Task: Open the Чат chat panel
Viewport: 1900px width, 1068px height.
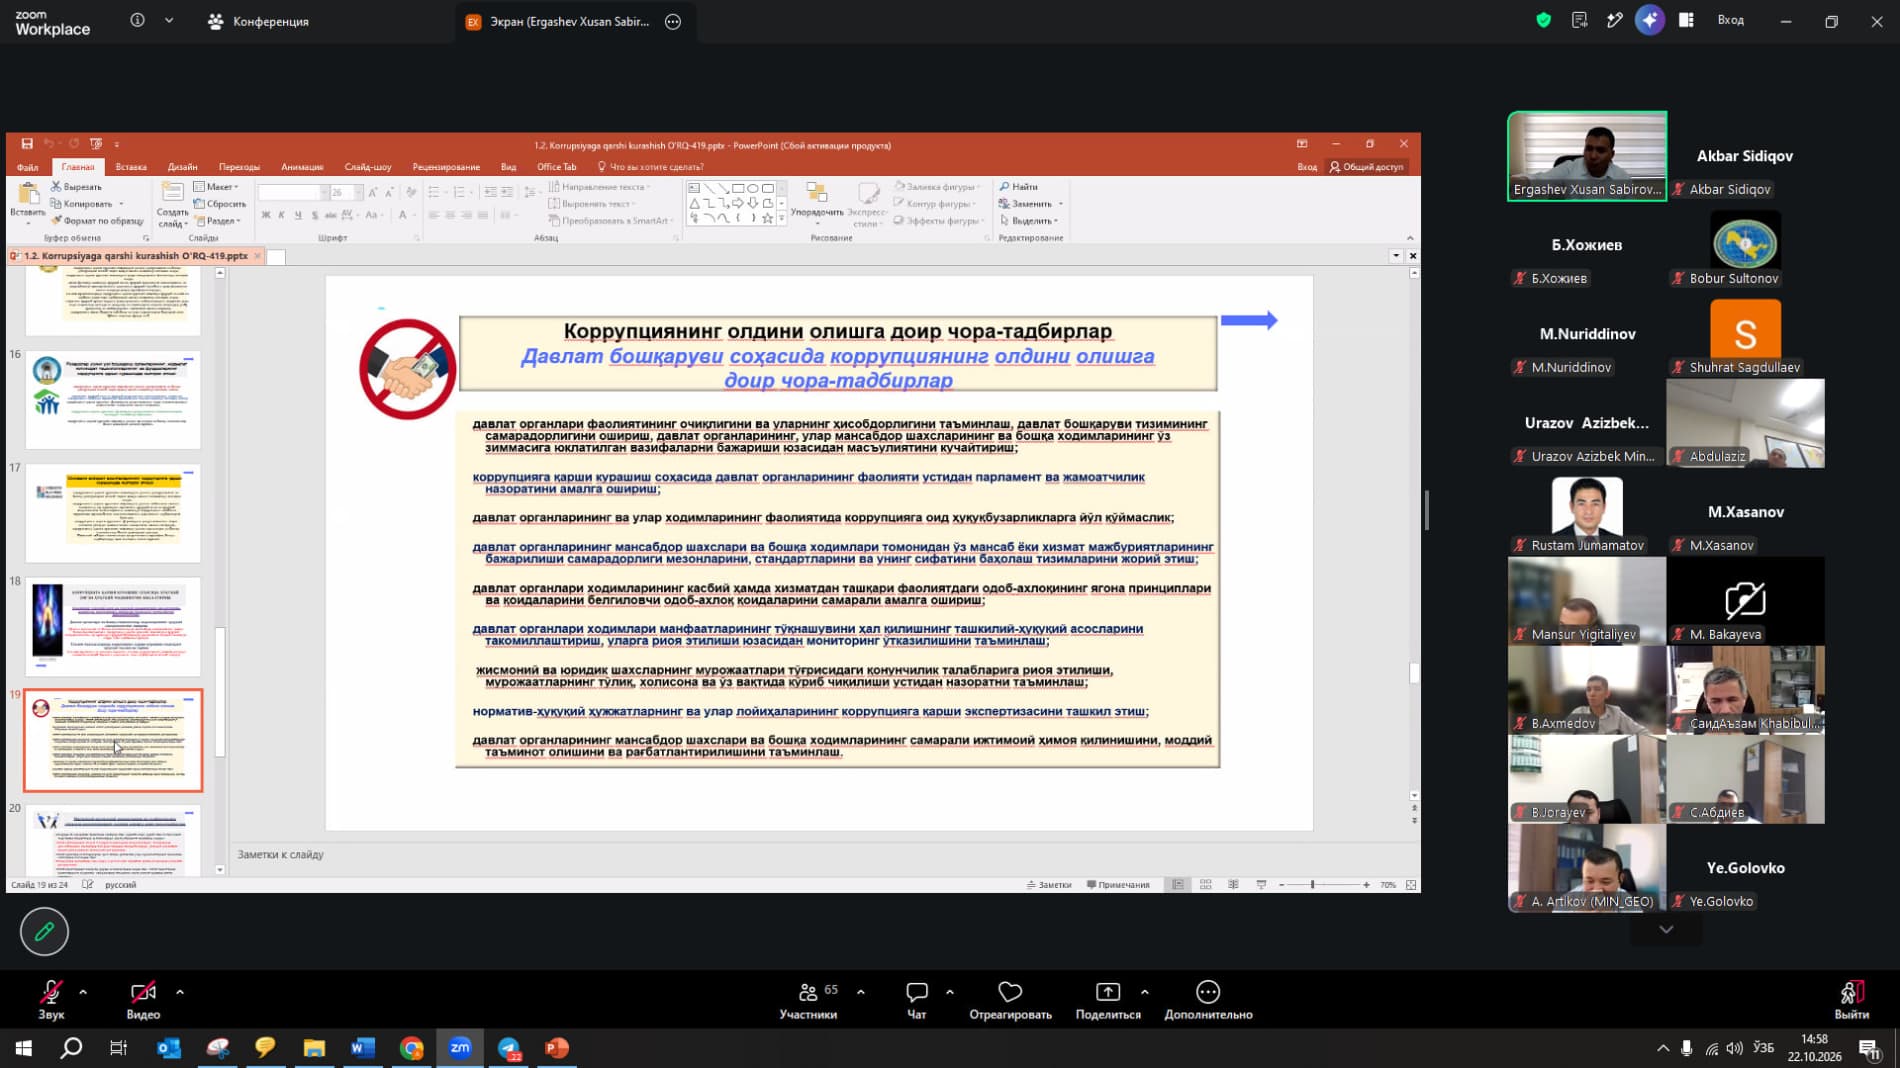Action: point(916,999)
